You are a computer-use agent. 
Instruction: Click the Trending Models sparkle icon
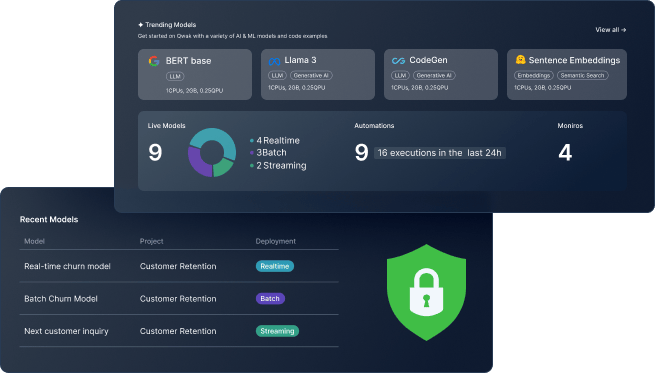tap(140, 25)
